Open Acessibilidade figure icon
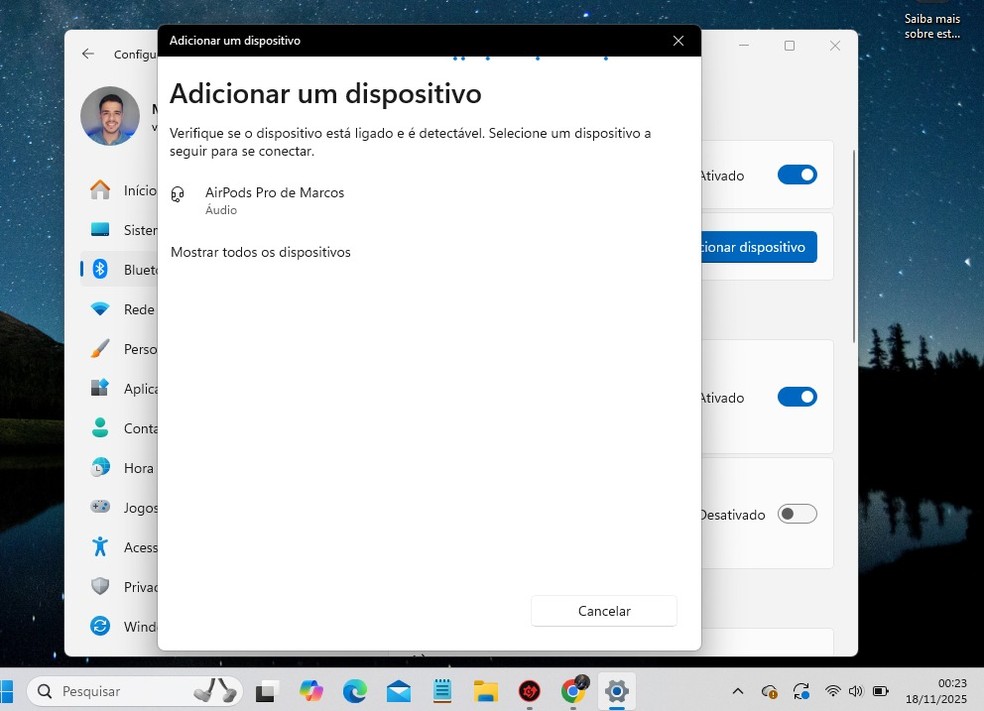The image size is (984, 711). [100, 547]
